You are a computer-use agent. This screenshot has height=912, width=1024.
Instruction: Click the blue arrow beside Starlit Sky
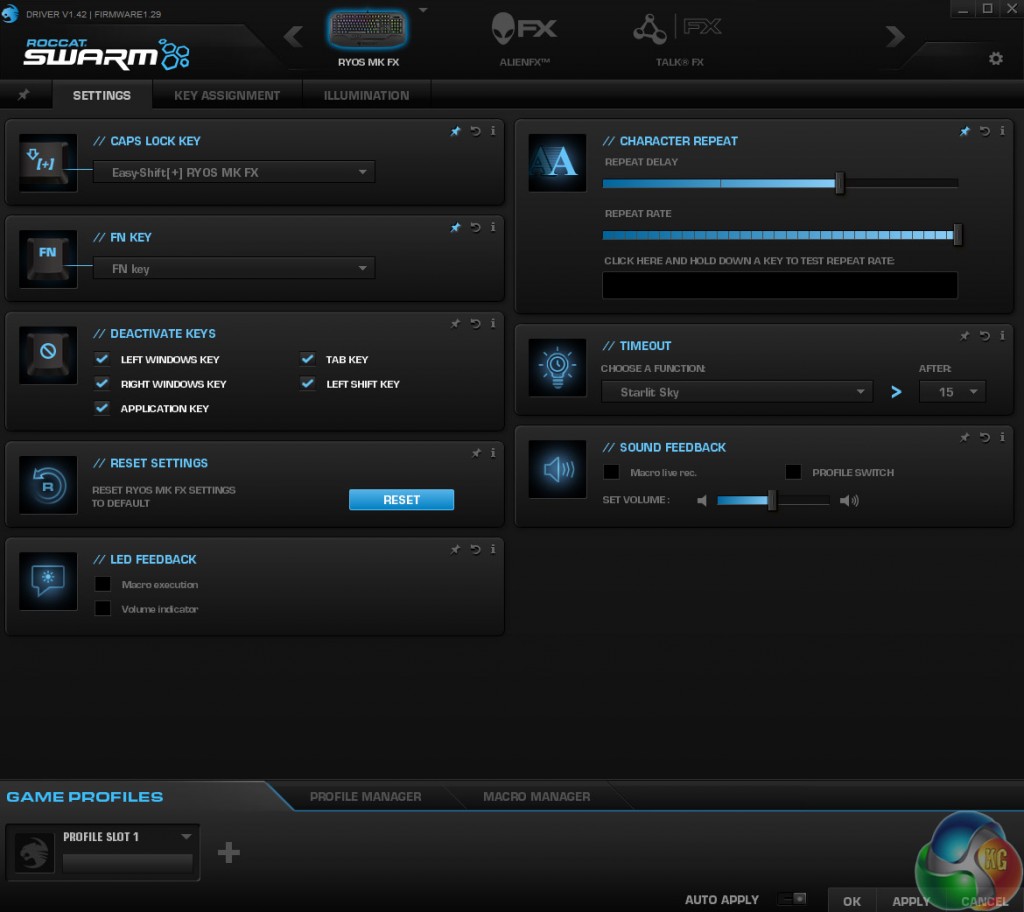pyautogui.click(x=896, y=392)
